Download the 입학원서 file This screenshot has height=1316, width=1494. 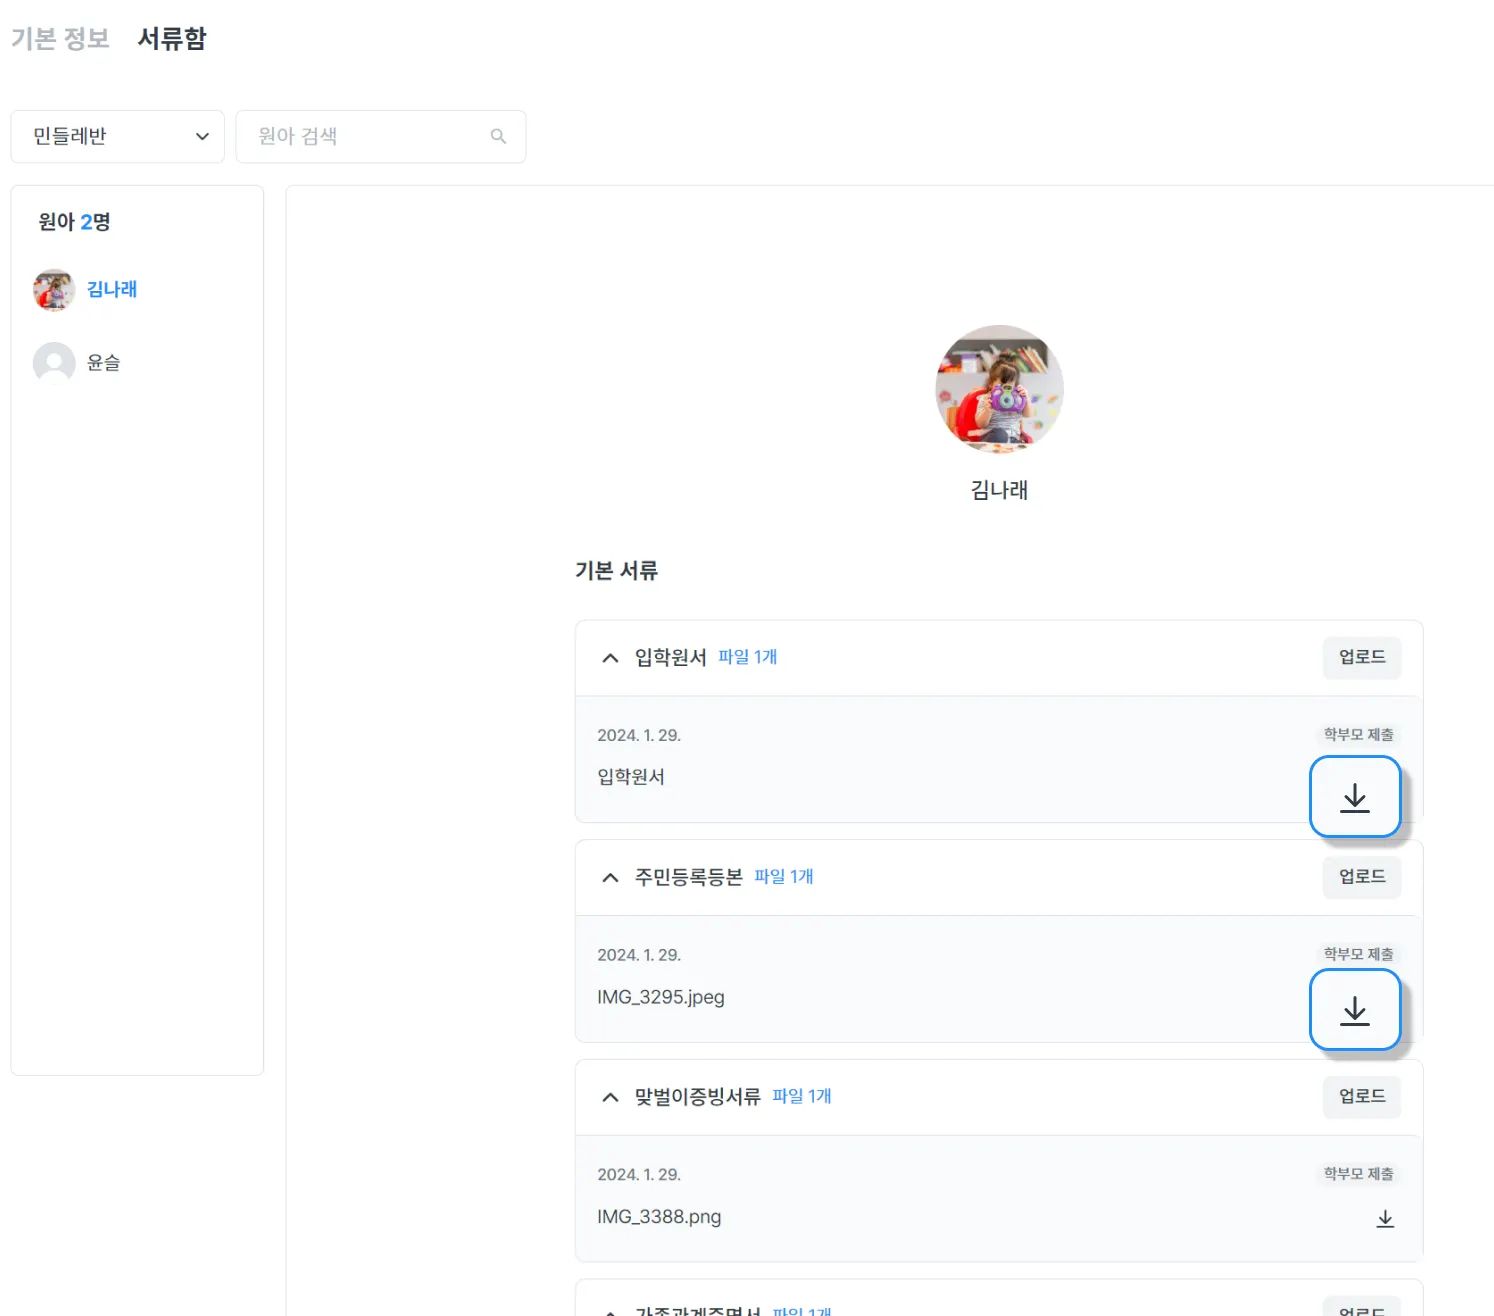pyautogui.click(x=1355, y=797)
